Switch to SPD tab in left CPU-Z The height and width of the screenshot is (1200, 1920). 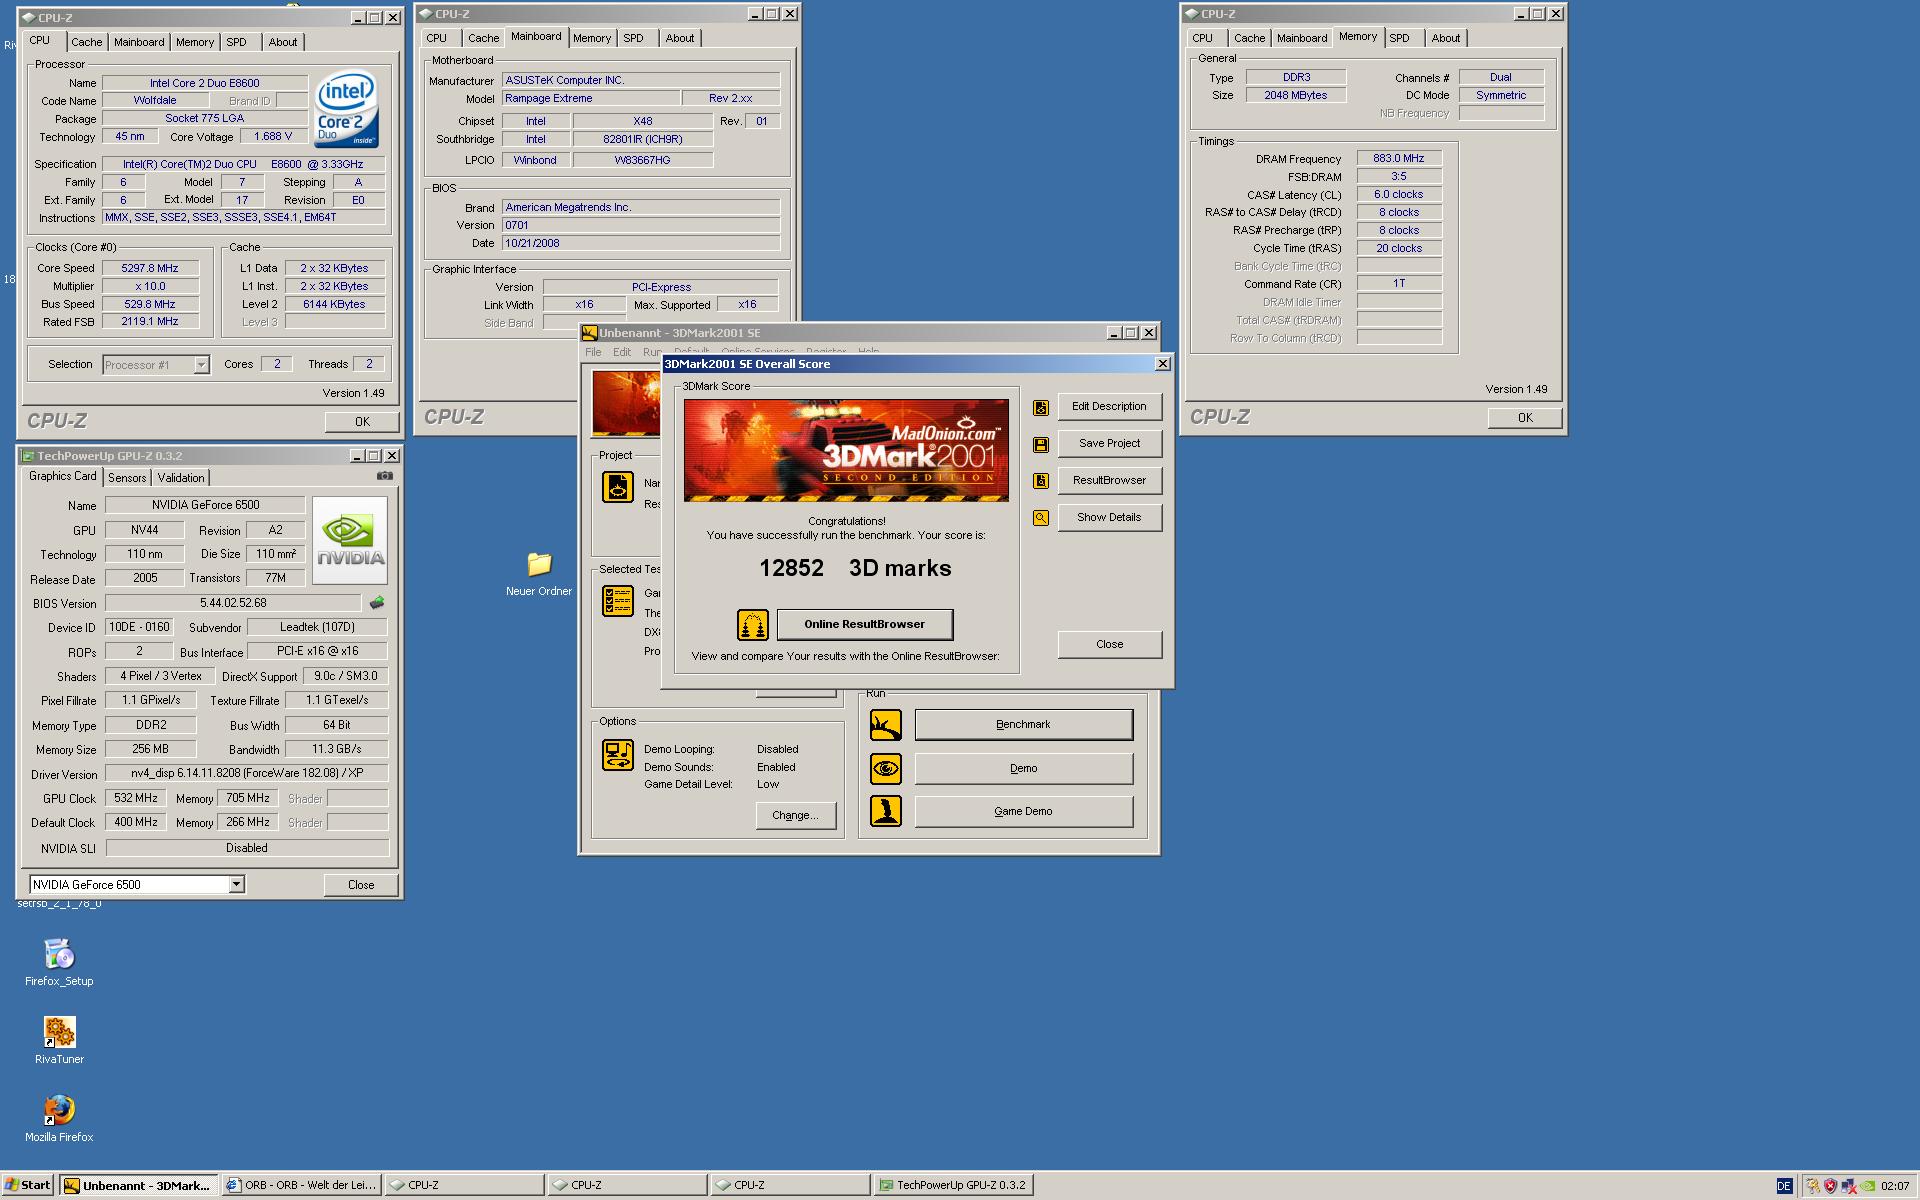click(x=236, y=42)
